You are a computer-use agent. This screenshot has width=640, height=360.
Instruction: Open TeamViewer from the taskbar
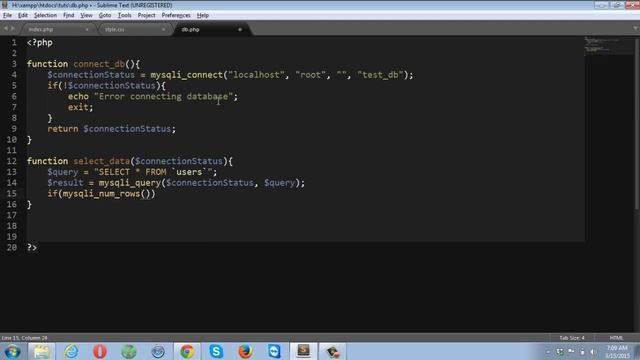pos(274,351)
